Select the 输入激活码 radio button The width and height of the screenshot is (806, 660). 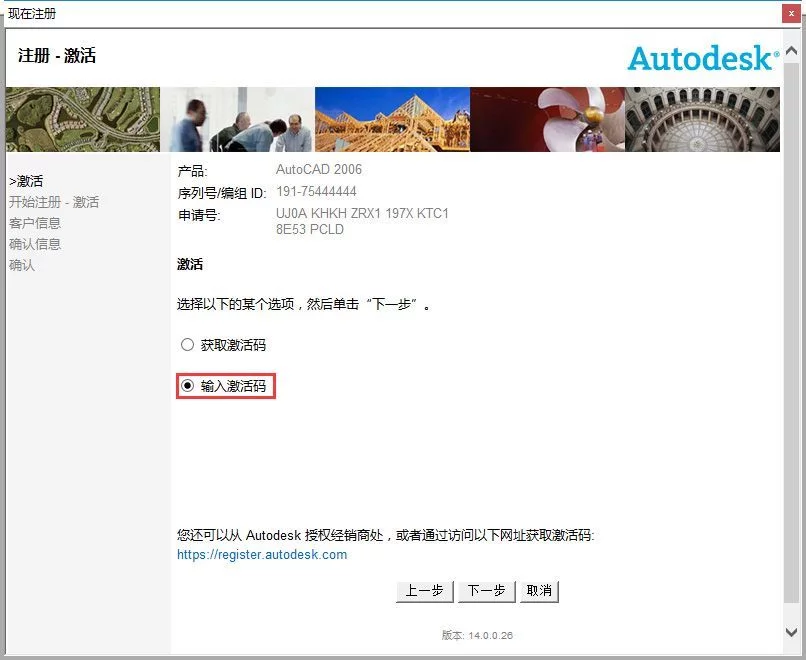[x=187, y=386]
